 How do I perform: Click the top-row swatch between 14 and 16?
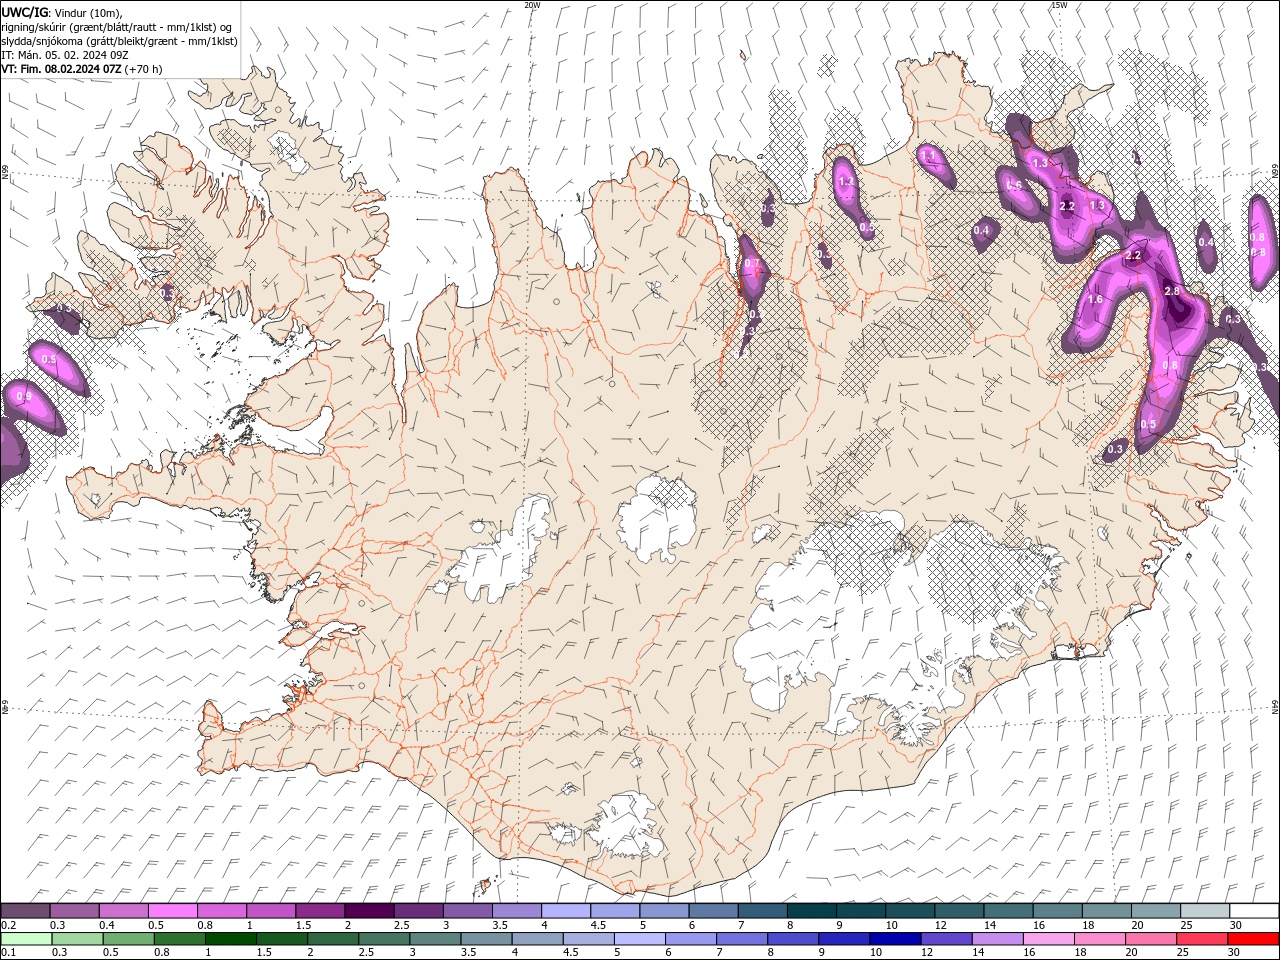click(x=1008, y=911)
